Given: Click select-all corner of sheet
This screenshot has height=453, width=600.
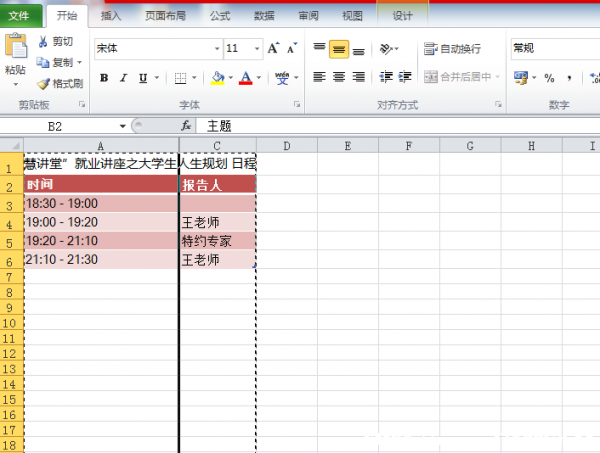Looking at the screenshot, I should coord(12,145).
